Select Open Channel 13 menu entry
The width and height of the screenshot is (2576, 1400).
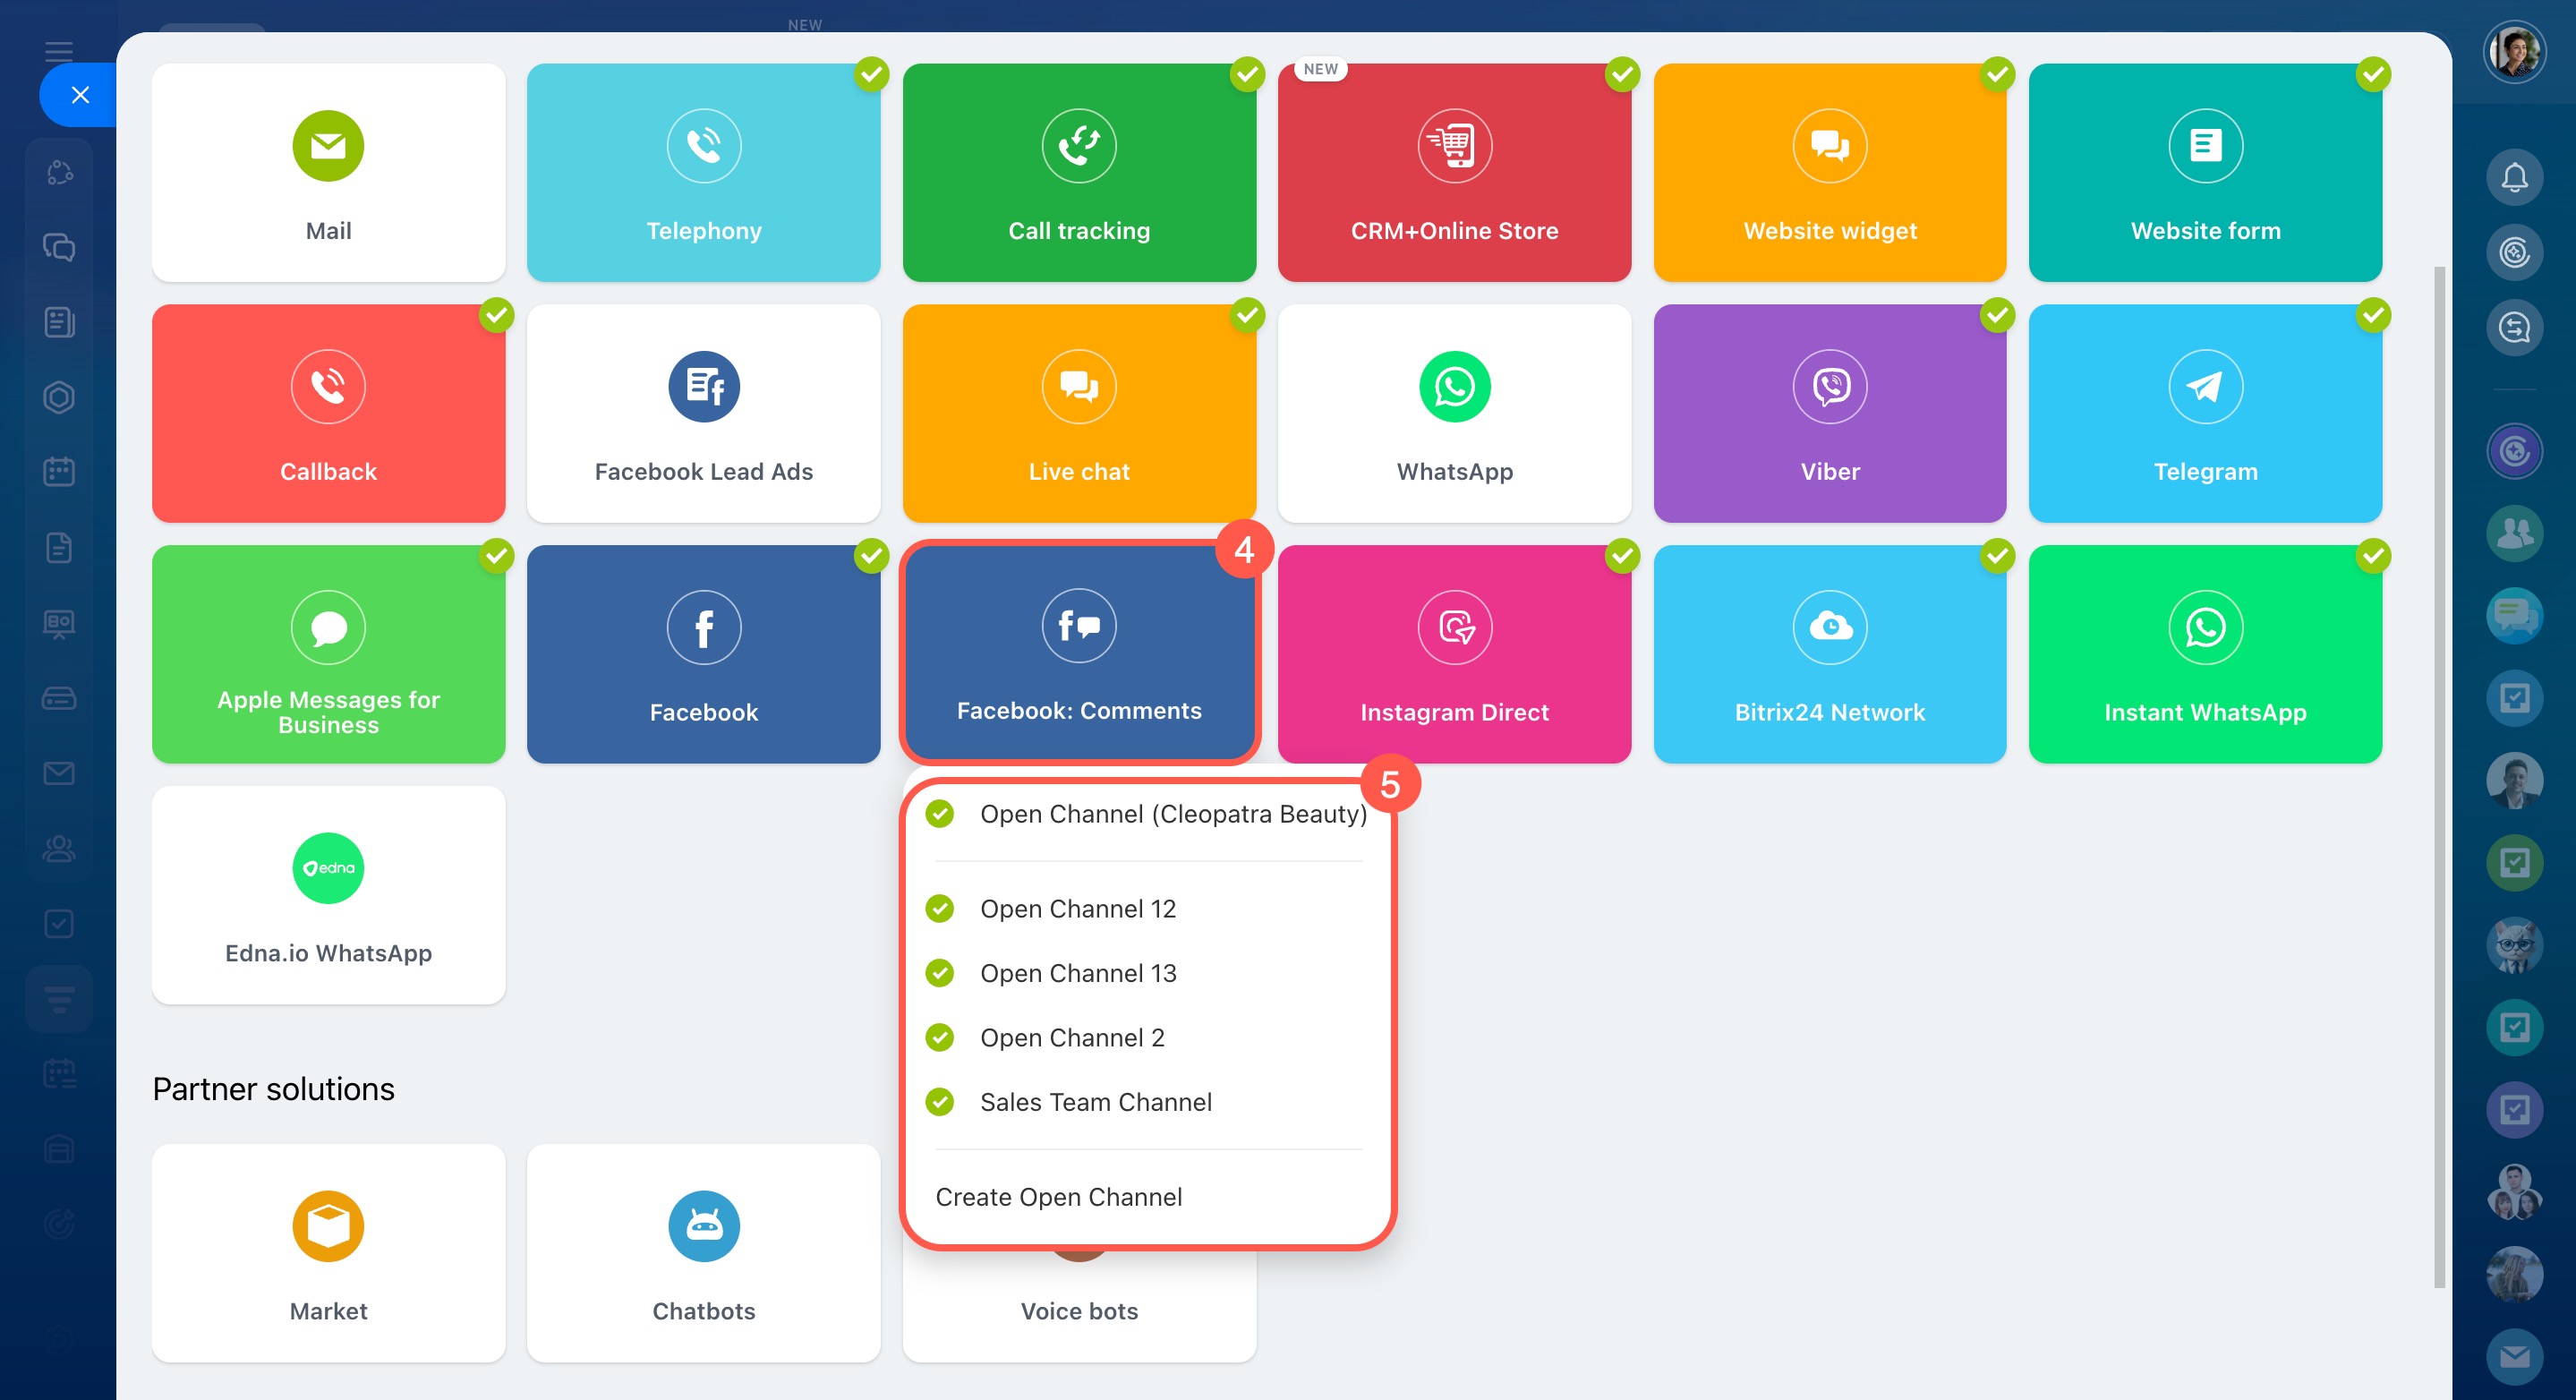point(1077,973)
